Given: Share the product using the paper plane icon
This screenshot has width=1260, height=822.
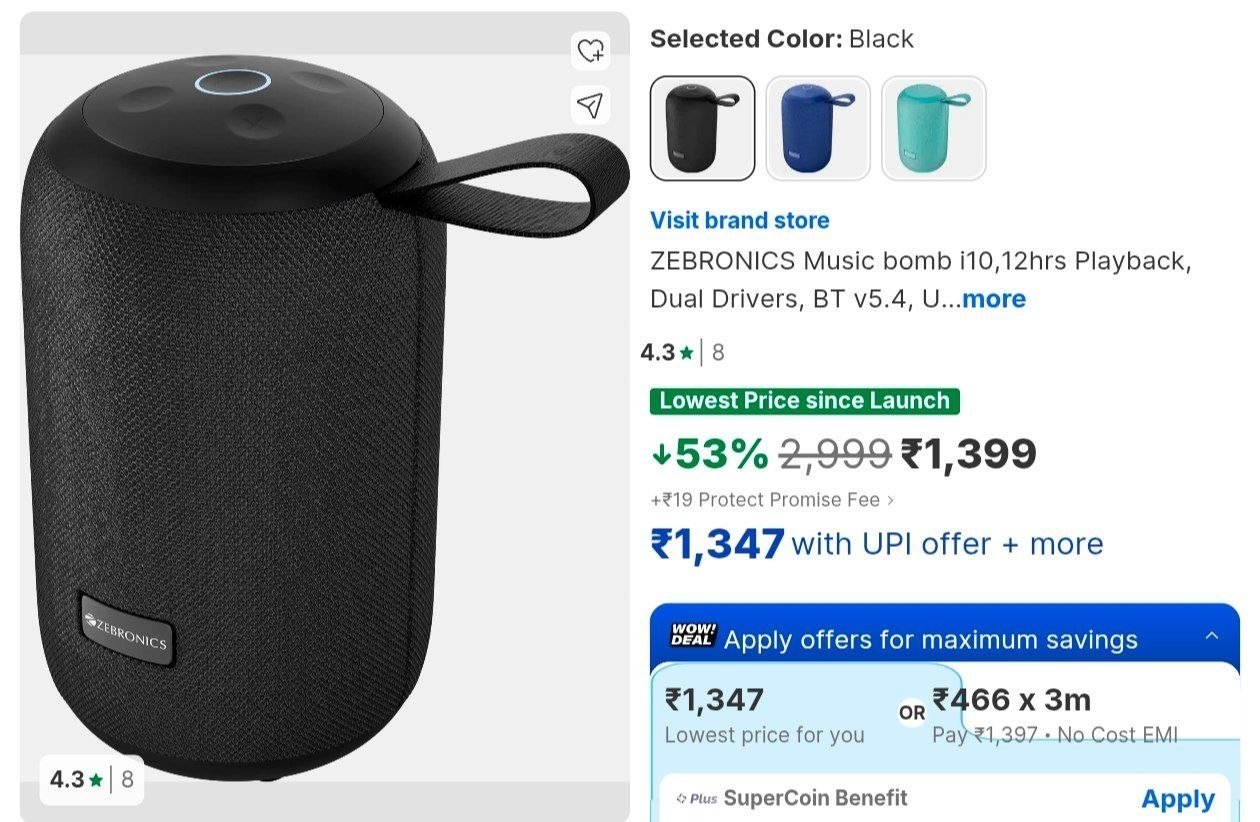Looking at the screenshot, I should 590,104.
